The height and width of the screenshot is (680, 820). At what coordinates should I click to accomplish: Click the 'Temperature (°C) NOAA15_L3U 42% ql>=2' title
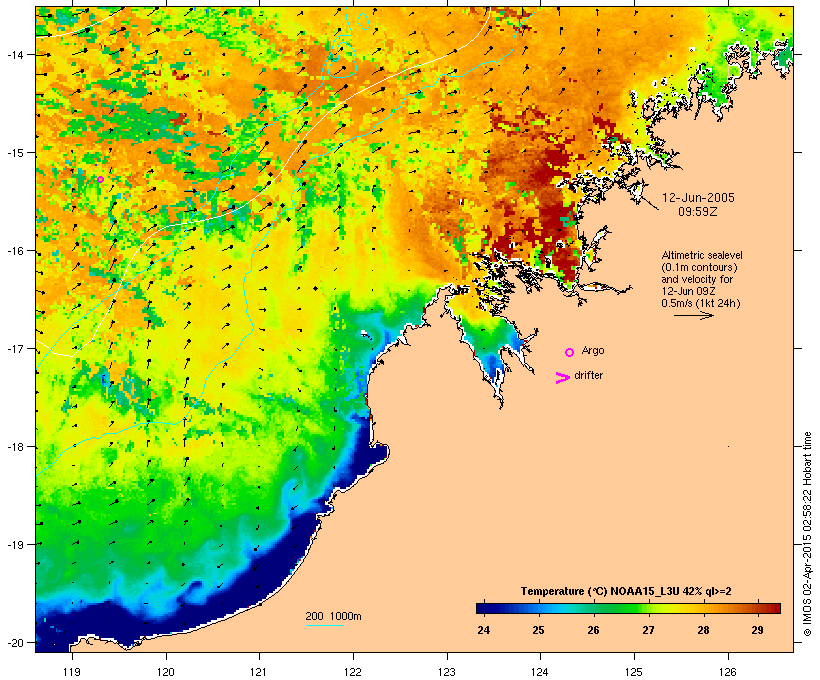626,592
